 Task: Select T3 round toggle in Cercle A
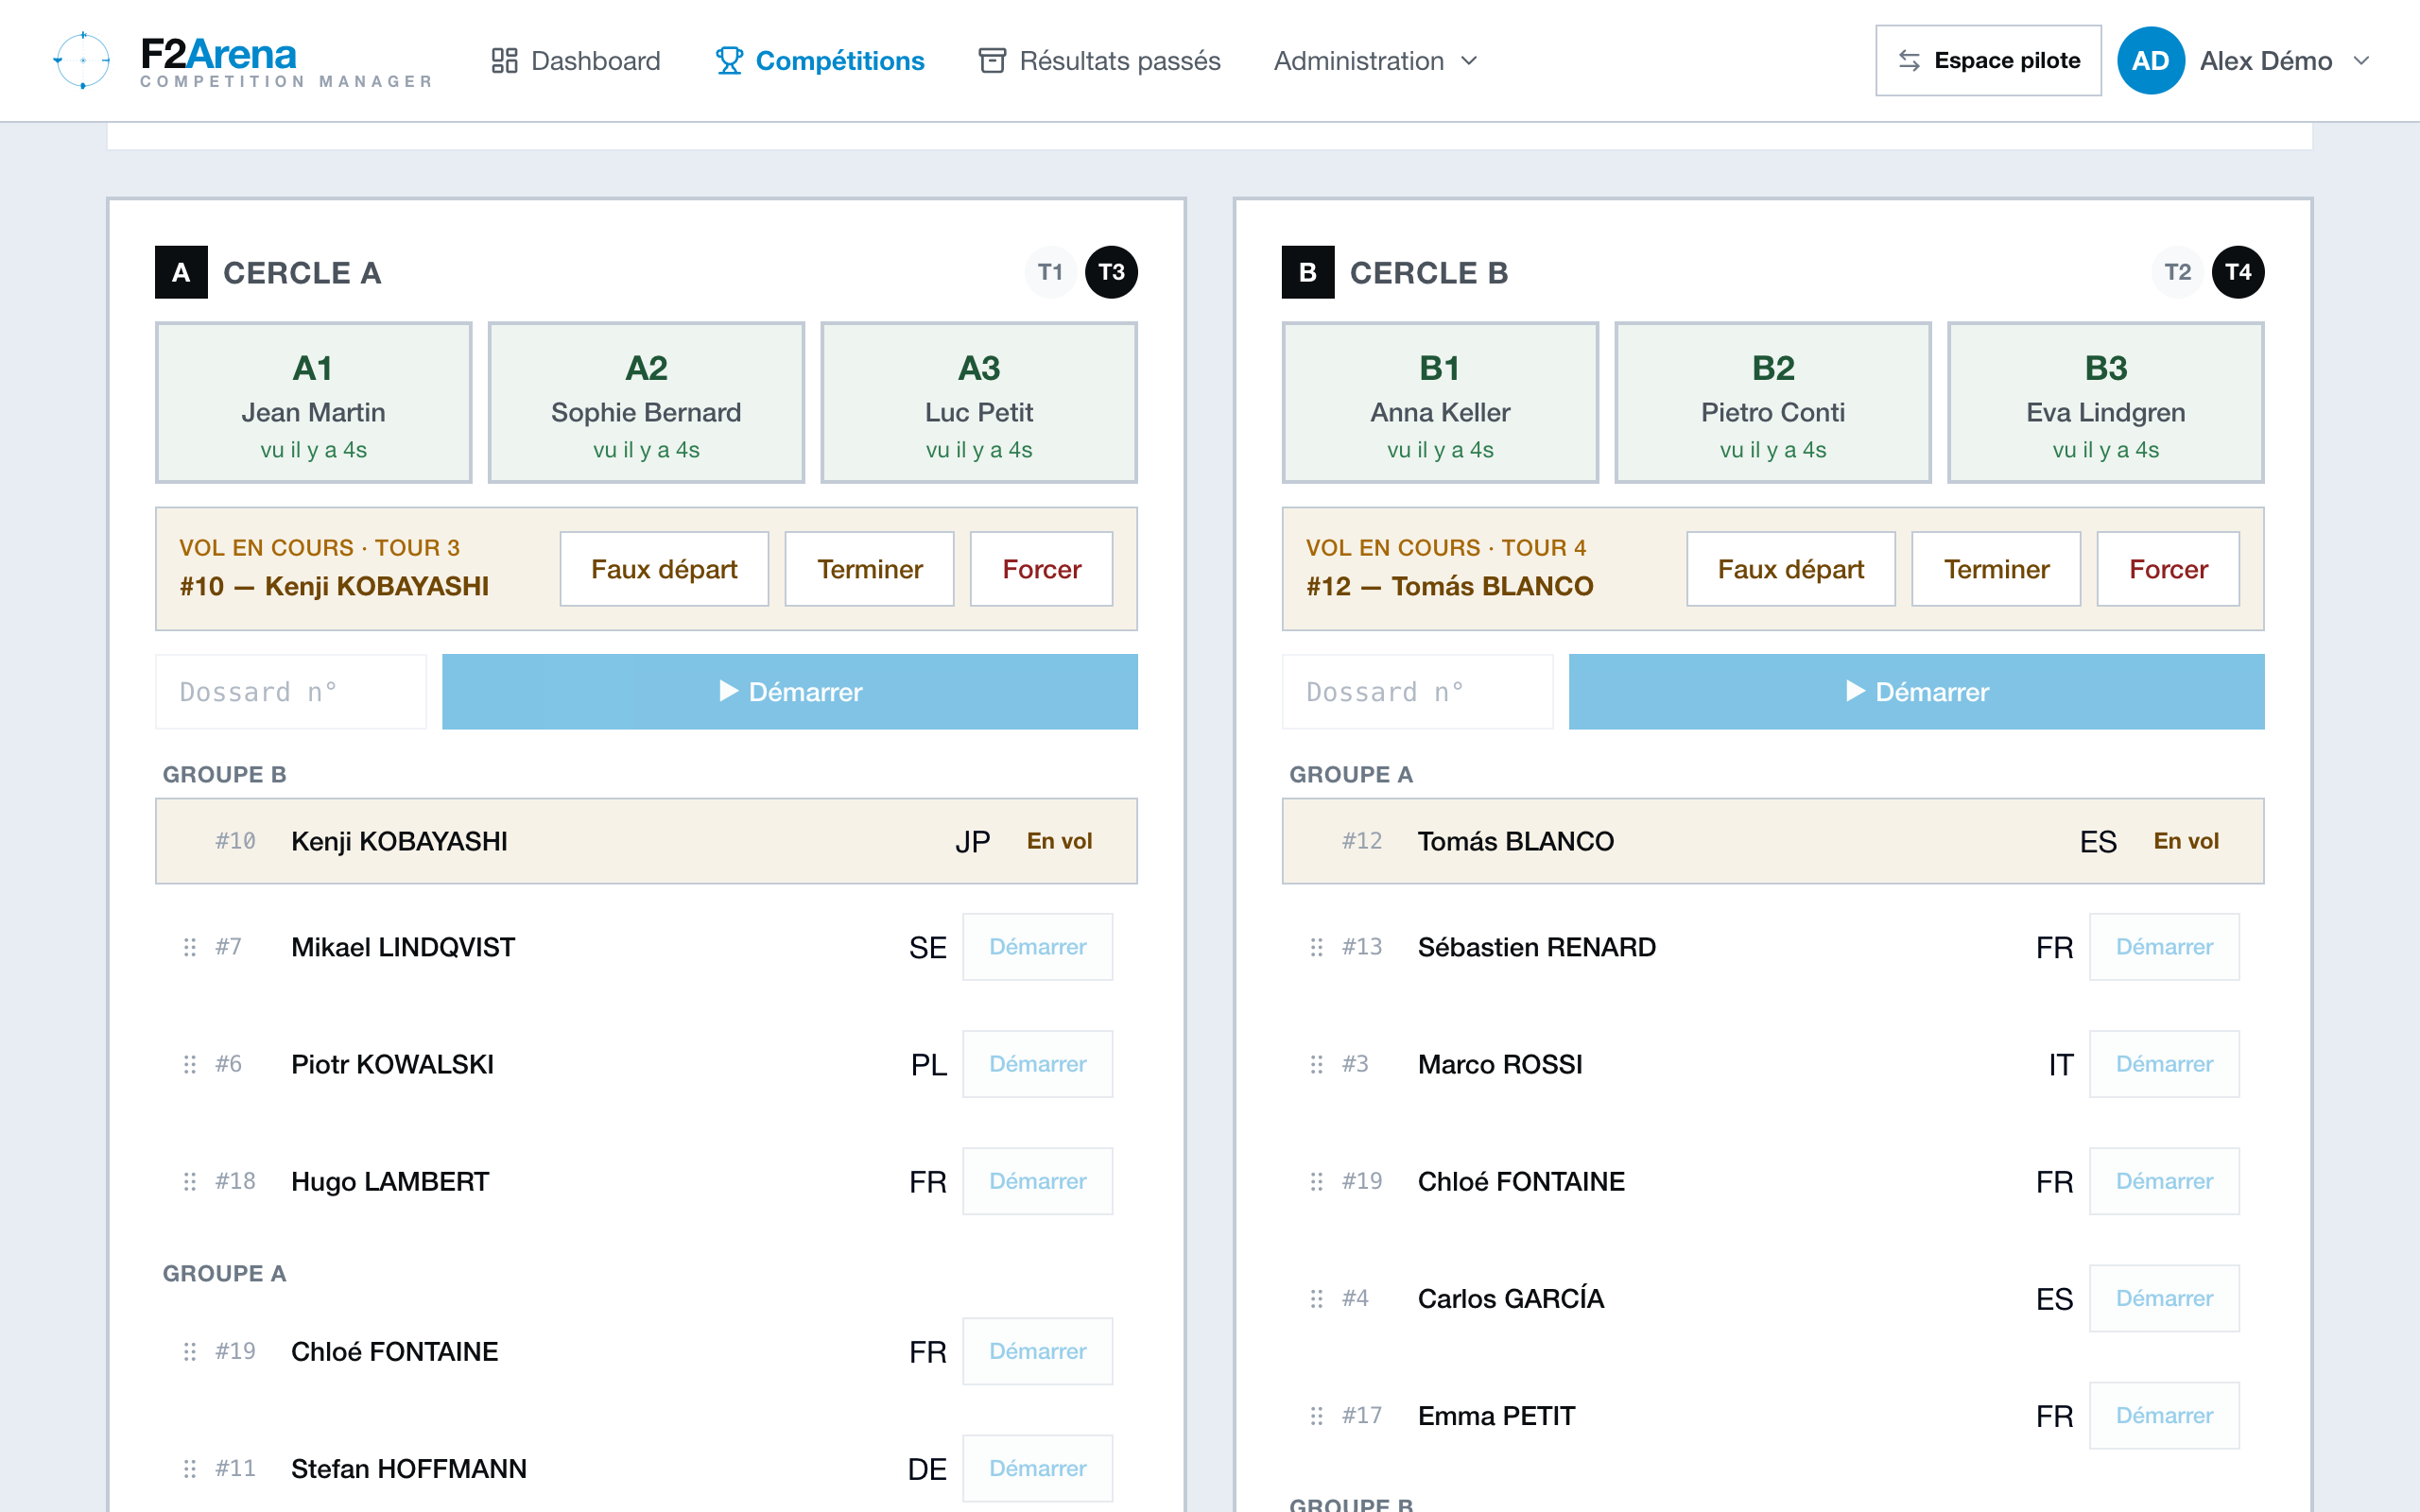[x=1111, y=272]
